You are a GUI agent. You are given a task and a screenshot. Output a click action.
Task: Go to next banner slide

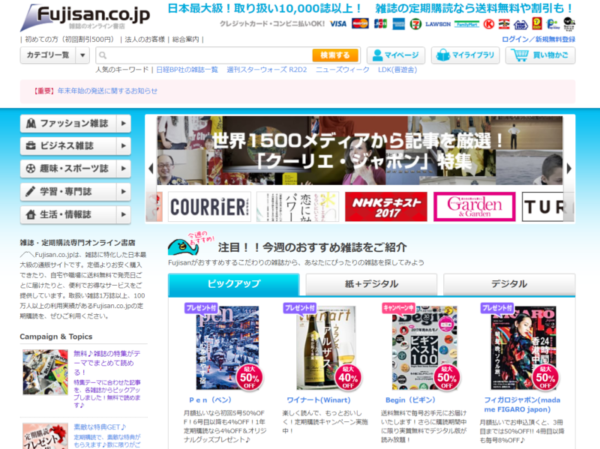coord(569,168)
